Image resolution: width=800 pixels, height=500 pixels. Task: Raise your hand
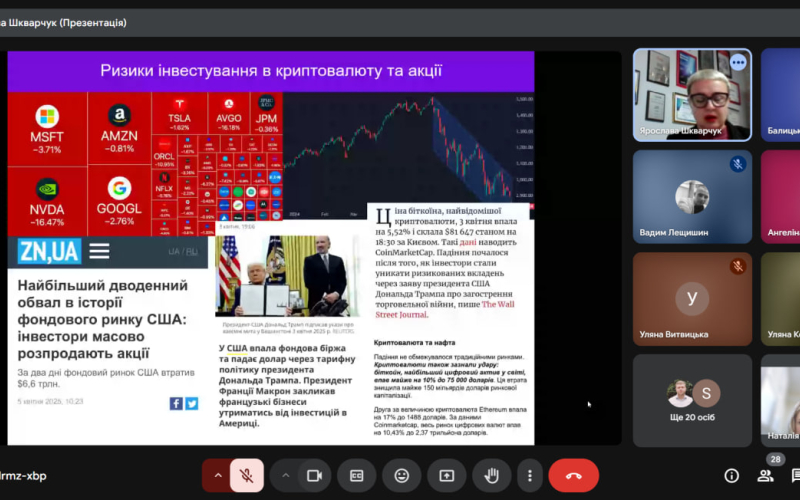pos(491,476)
